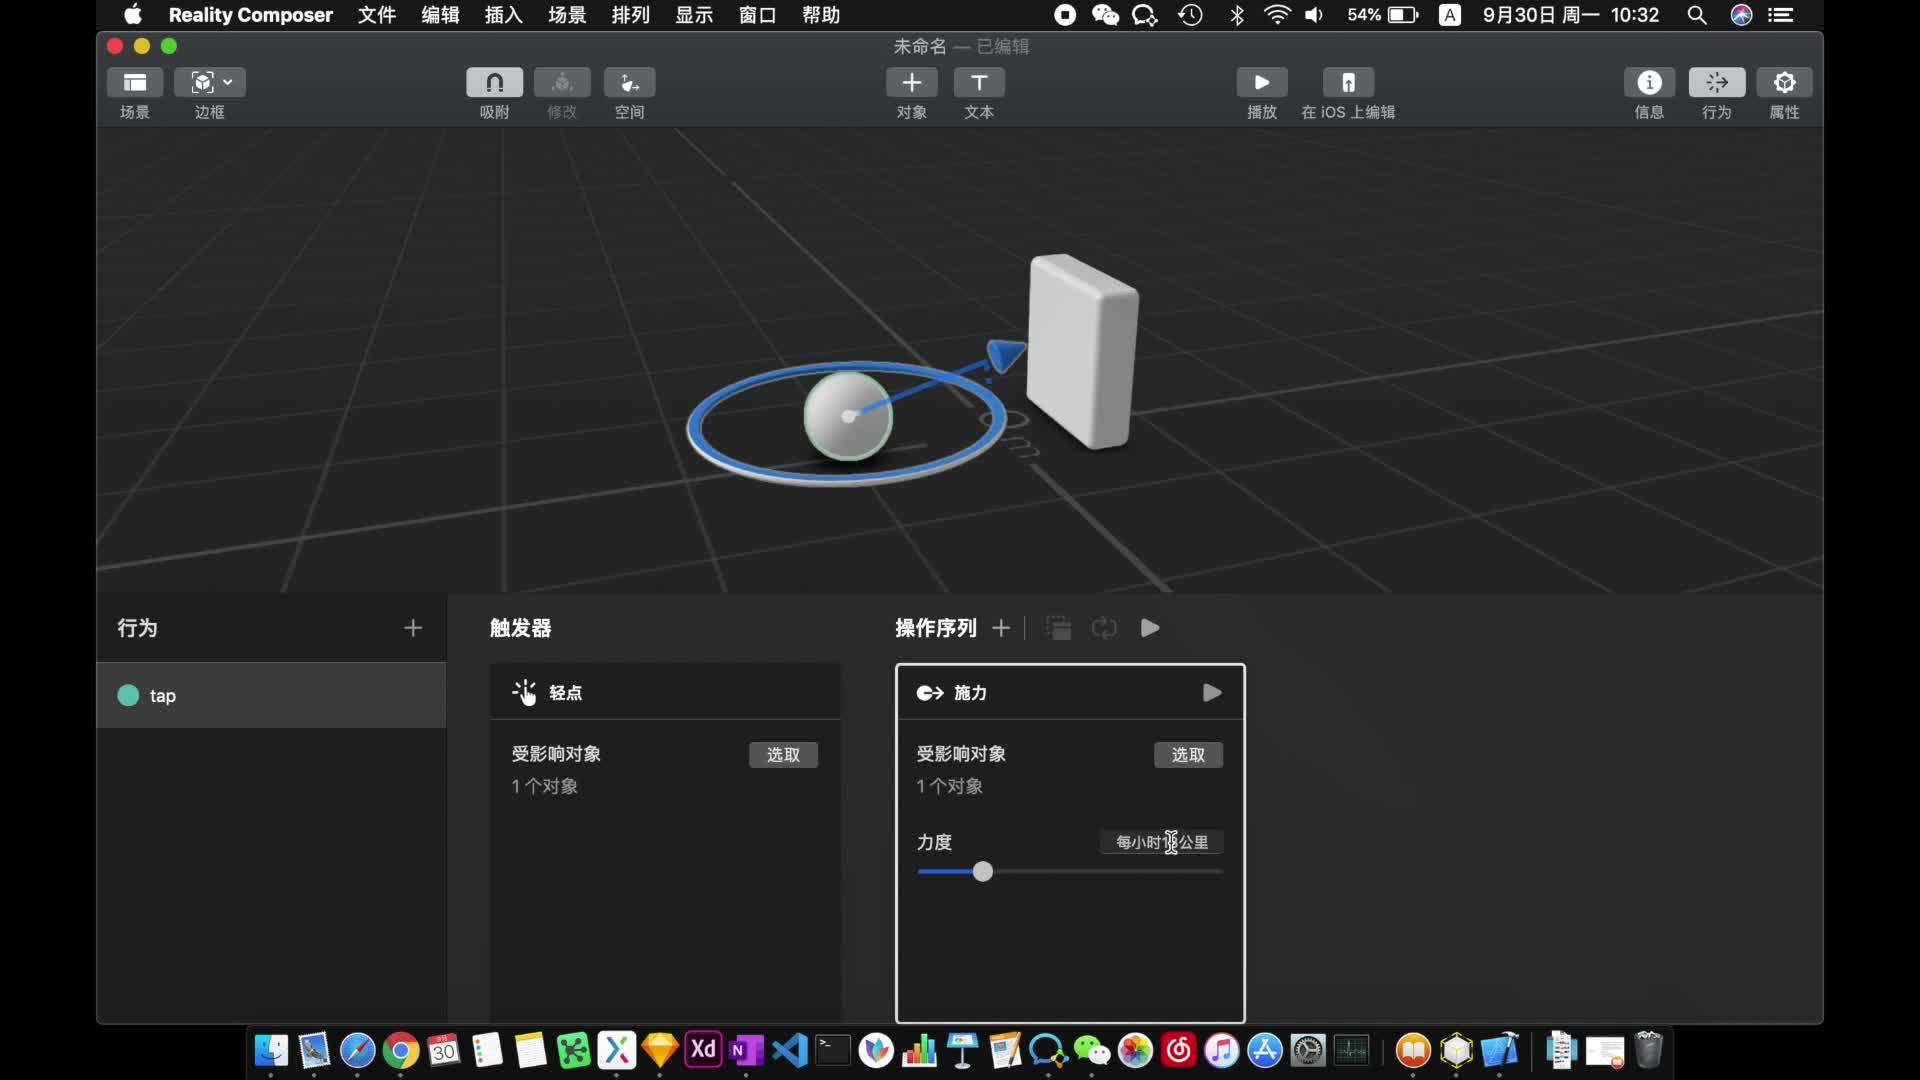This screenshot has width=1920, height=1080.
Task: Click 选取 button in 施力 action card
Action: (1188, 755)
